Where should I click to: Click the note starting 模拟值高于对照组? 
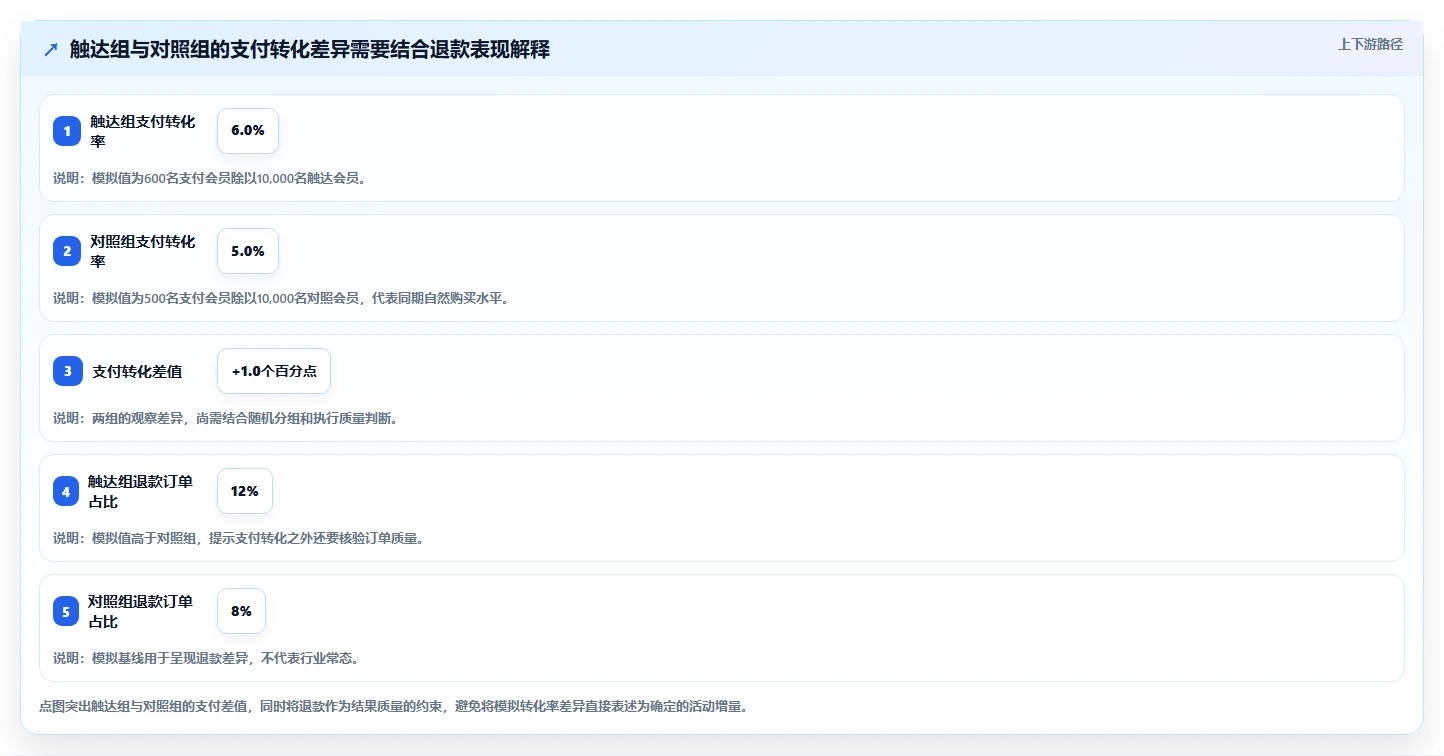pyautogui.click(x=239, y=538)
